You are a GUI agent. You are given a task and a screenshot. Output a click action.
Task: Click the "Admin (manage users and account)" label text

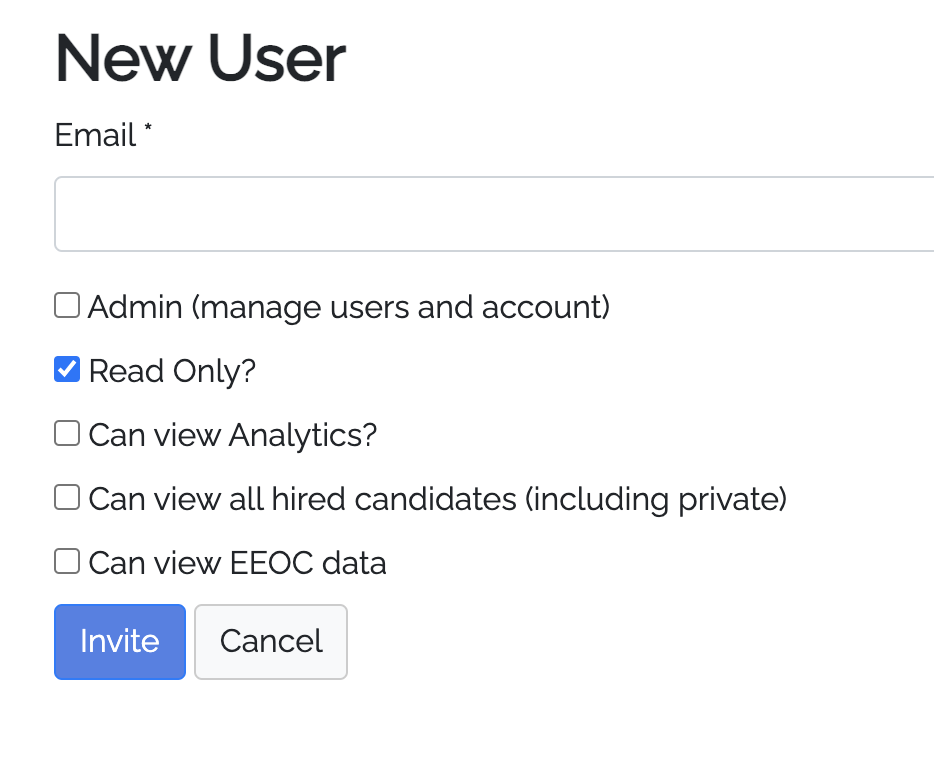[x=348, y=307]
